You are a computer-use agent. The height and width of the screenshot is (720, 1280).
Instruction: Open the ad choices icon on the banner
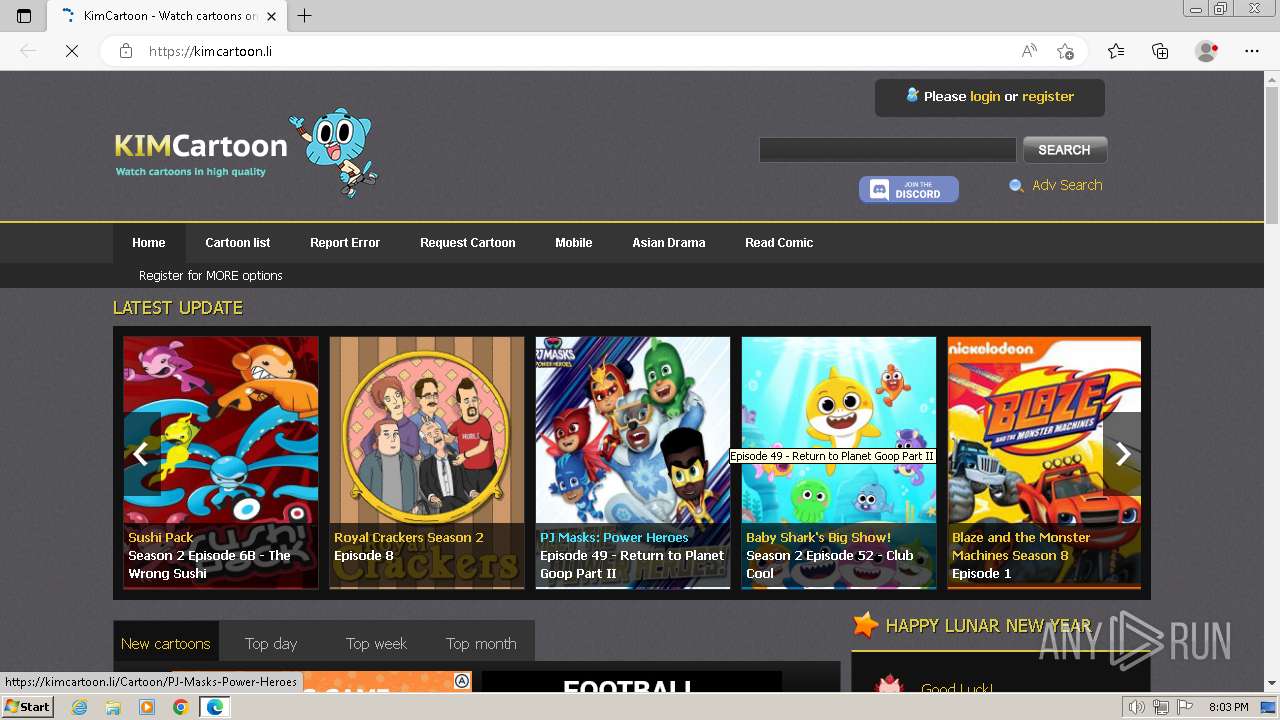click(x=462, y=681)
